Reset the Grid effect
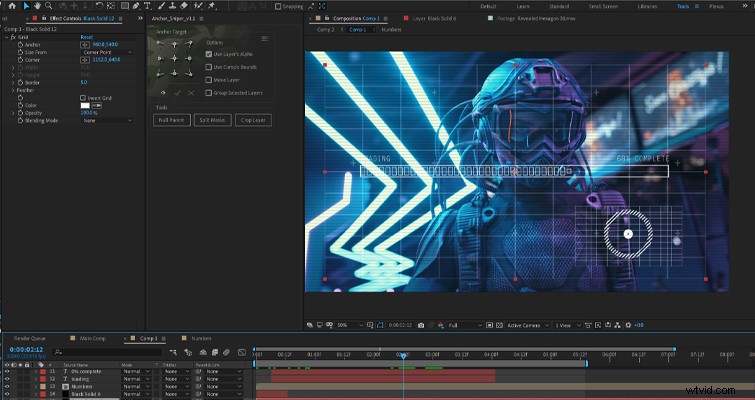Image resolution: width=755 pixels, height=400 pixels. (87, 37)
